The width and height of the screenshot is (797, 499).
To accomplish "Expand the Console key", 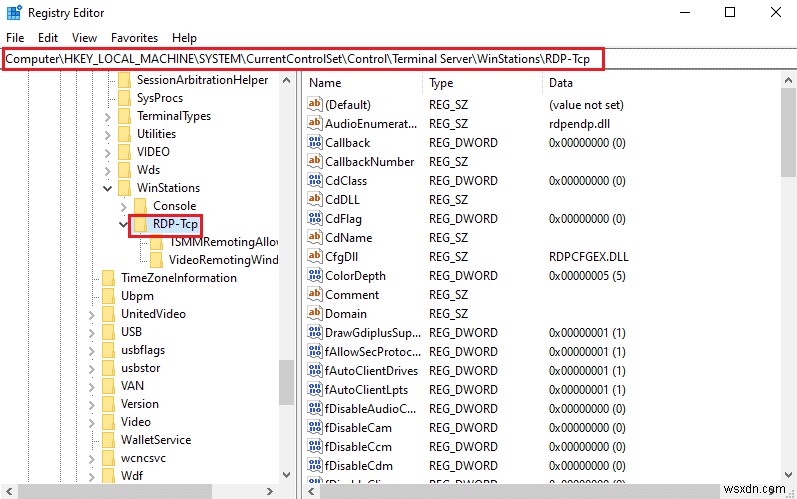I will click(124, 207).
